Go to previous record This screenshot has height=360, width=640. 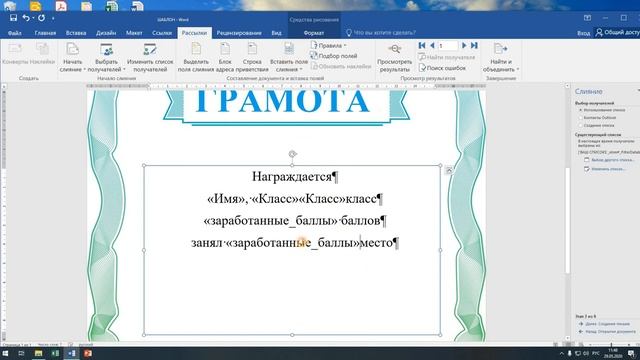(432, 45)
